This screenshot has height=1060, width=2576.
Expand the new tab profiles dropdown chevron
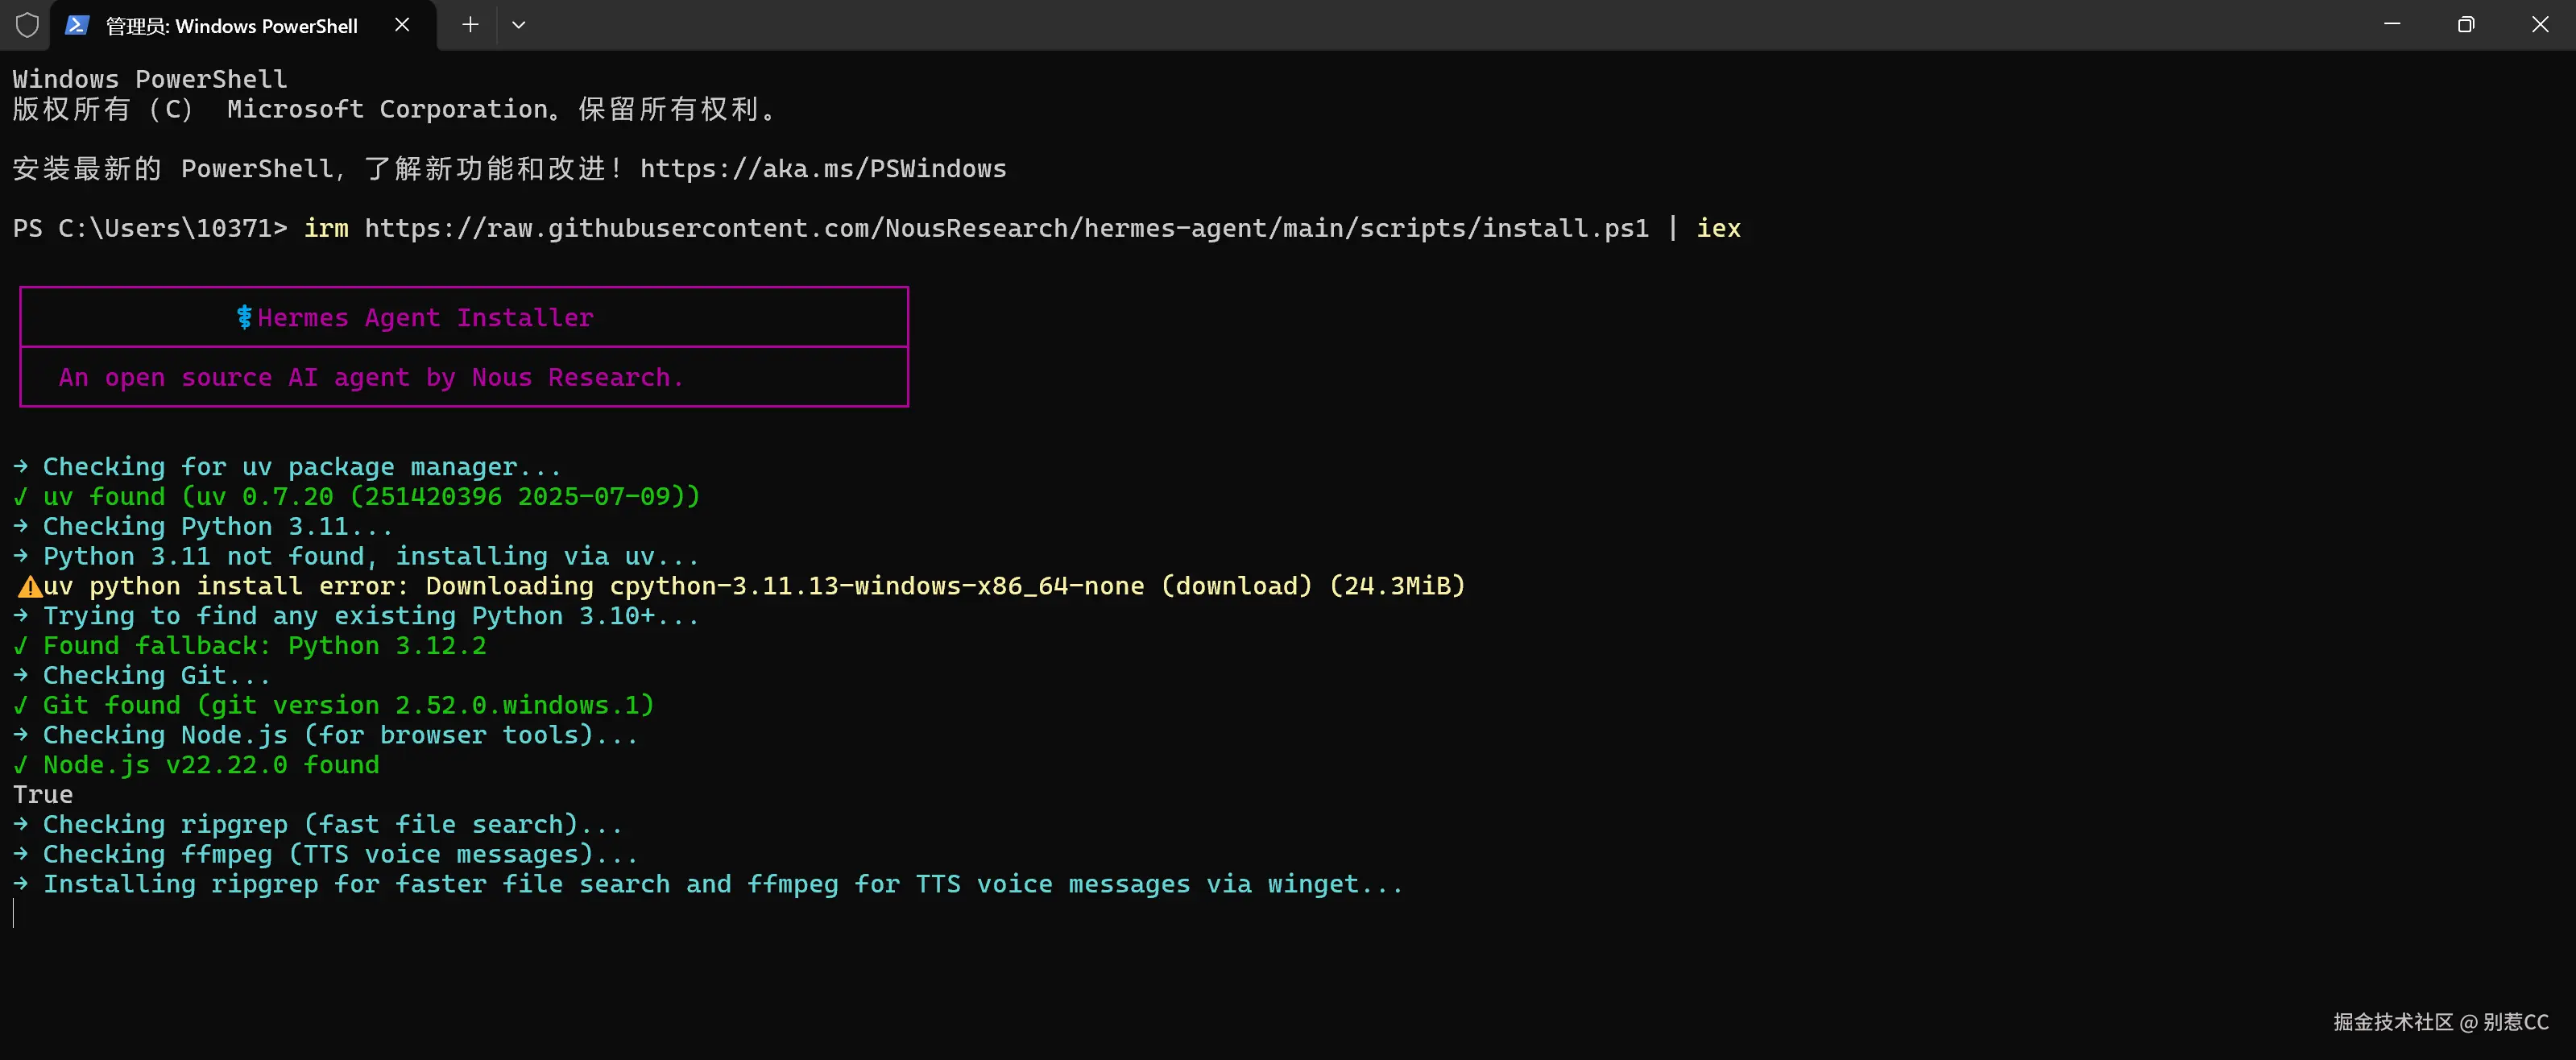(x=518, y=25)
